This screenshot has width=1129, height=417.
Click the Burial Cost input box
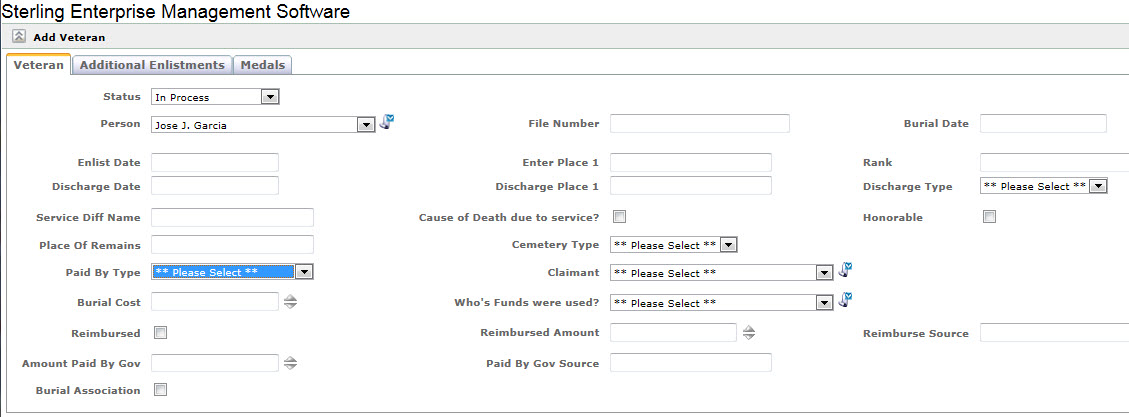[x=215, y=302]
